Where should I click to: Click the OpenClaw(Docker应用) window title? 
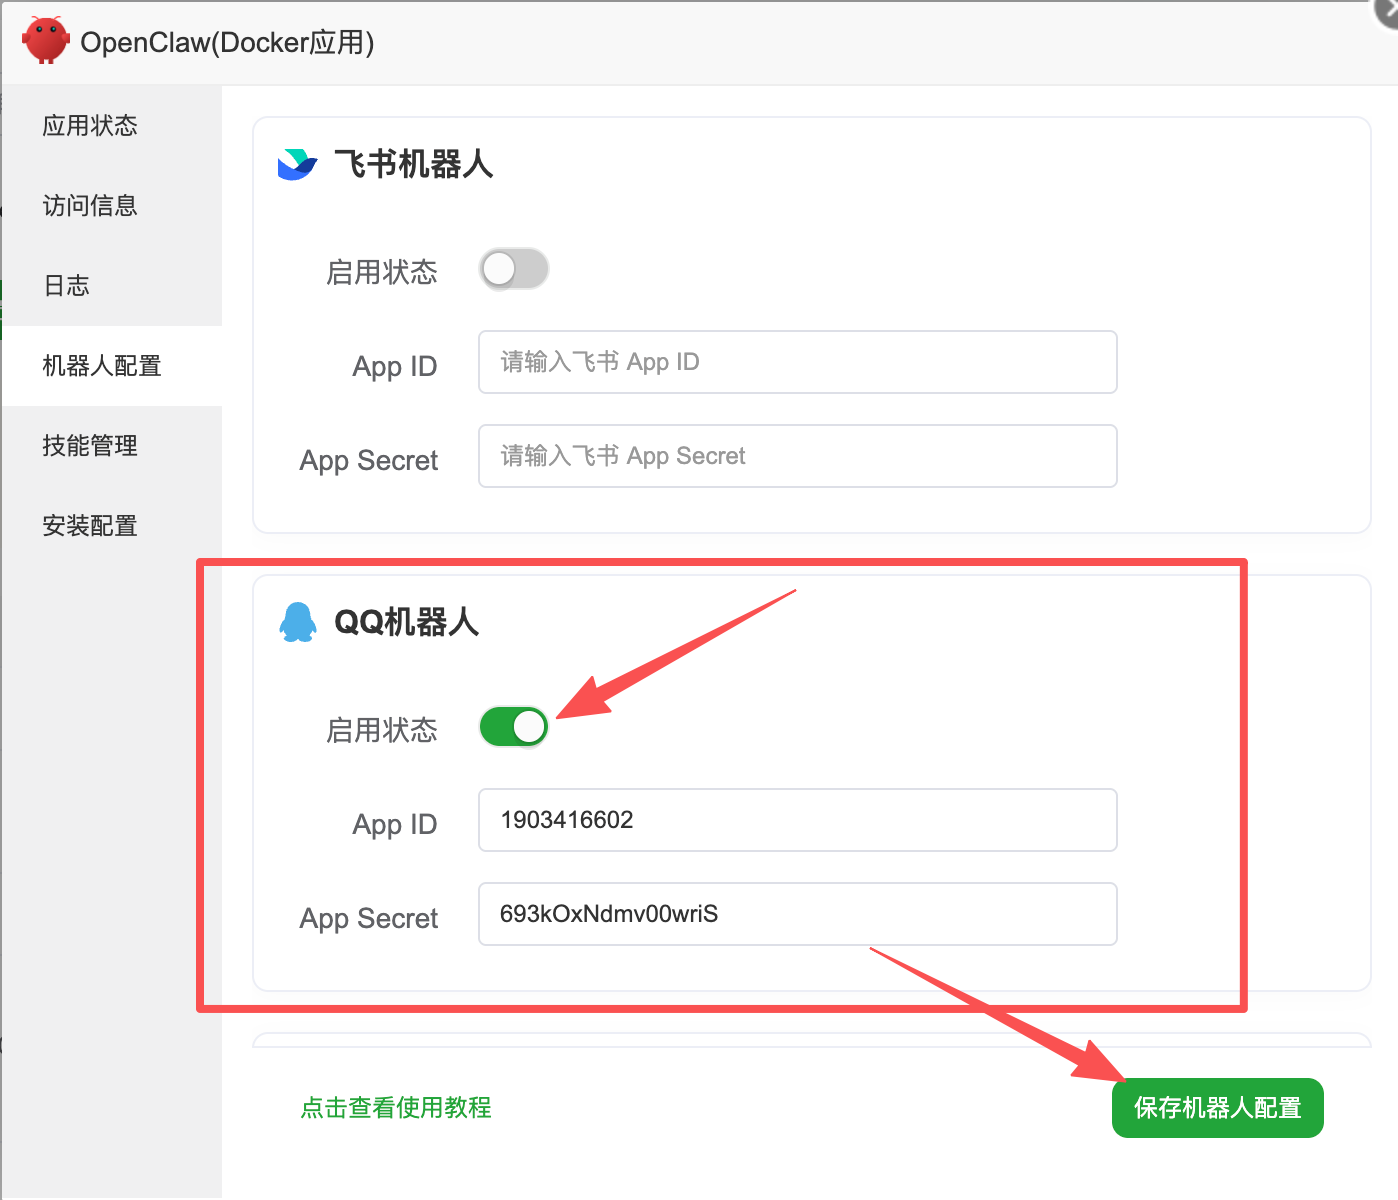tap(227, 43)
